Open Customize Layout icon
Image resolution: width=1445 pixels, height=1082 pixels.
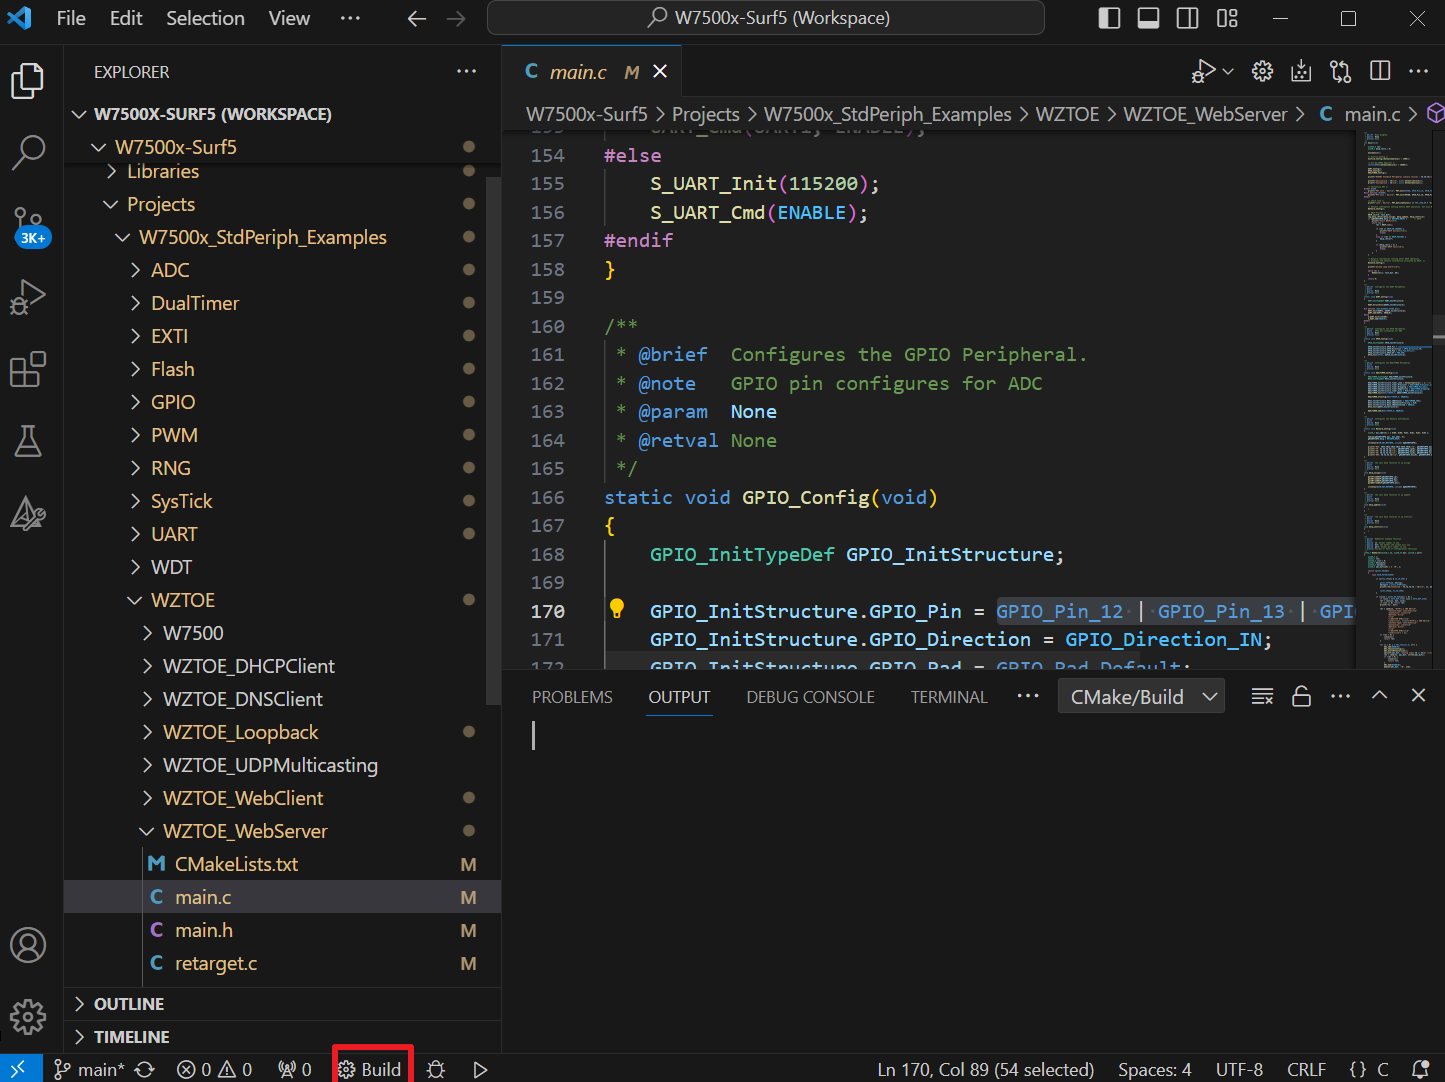click(1227, 18)
